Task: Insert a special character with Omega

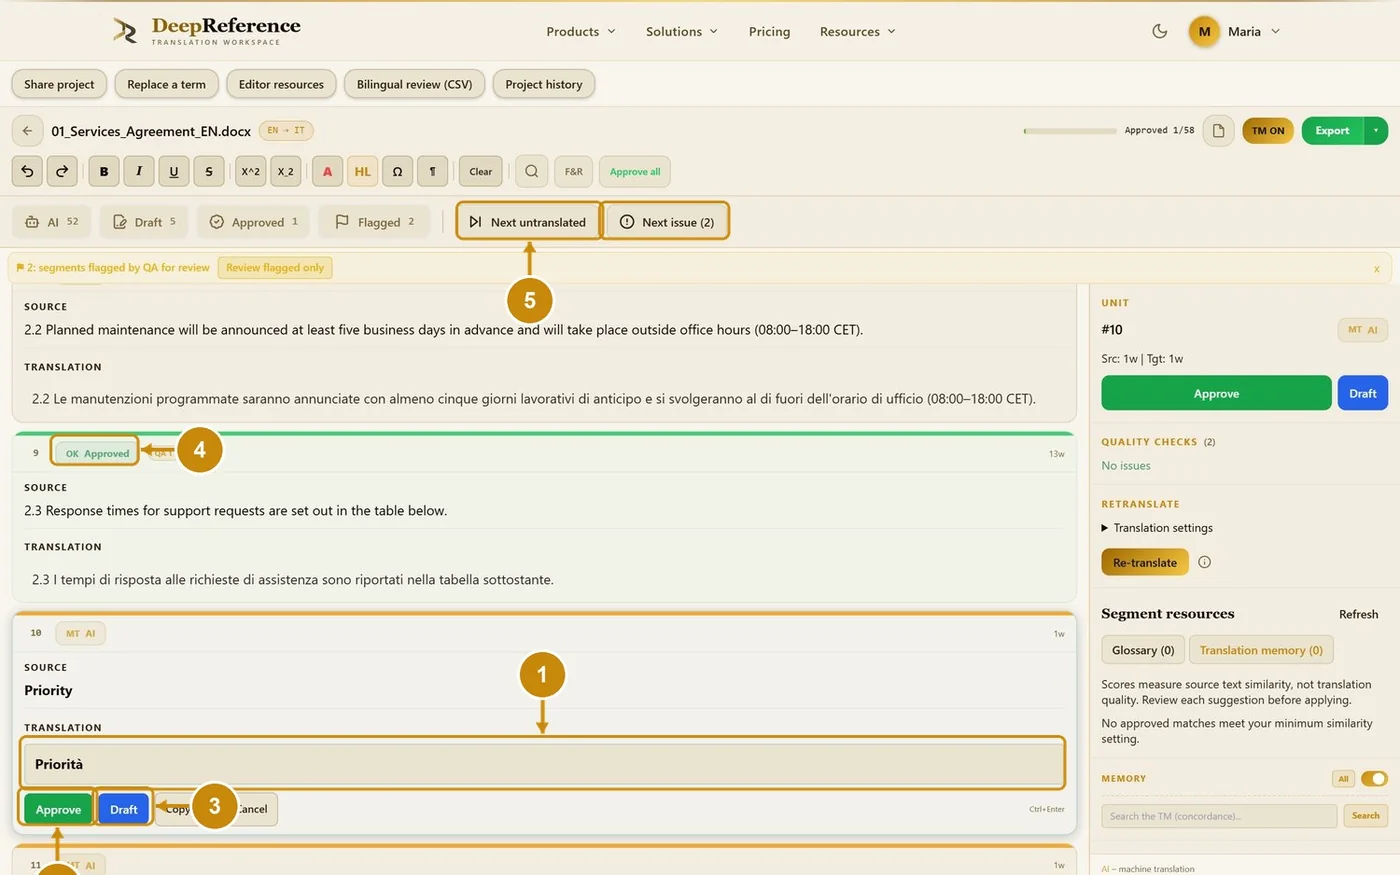Action: click(398, 171)
